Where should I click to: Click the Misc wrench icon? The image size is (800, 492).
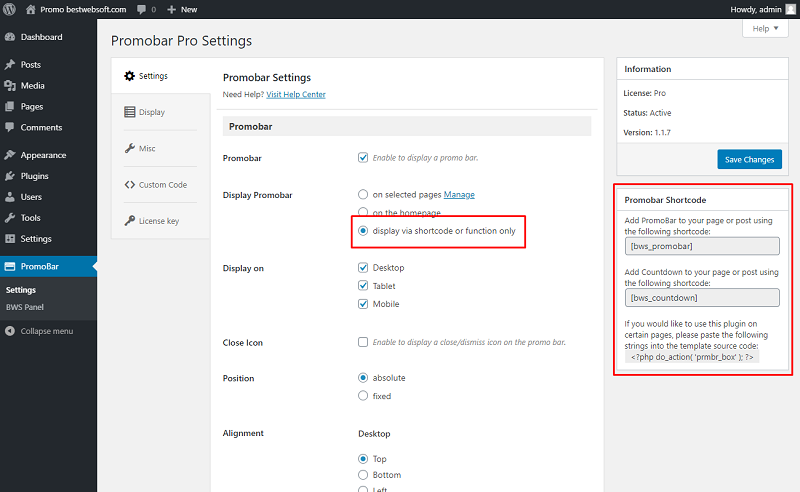tap(130, 148)
